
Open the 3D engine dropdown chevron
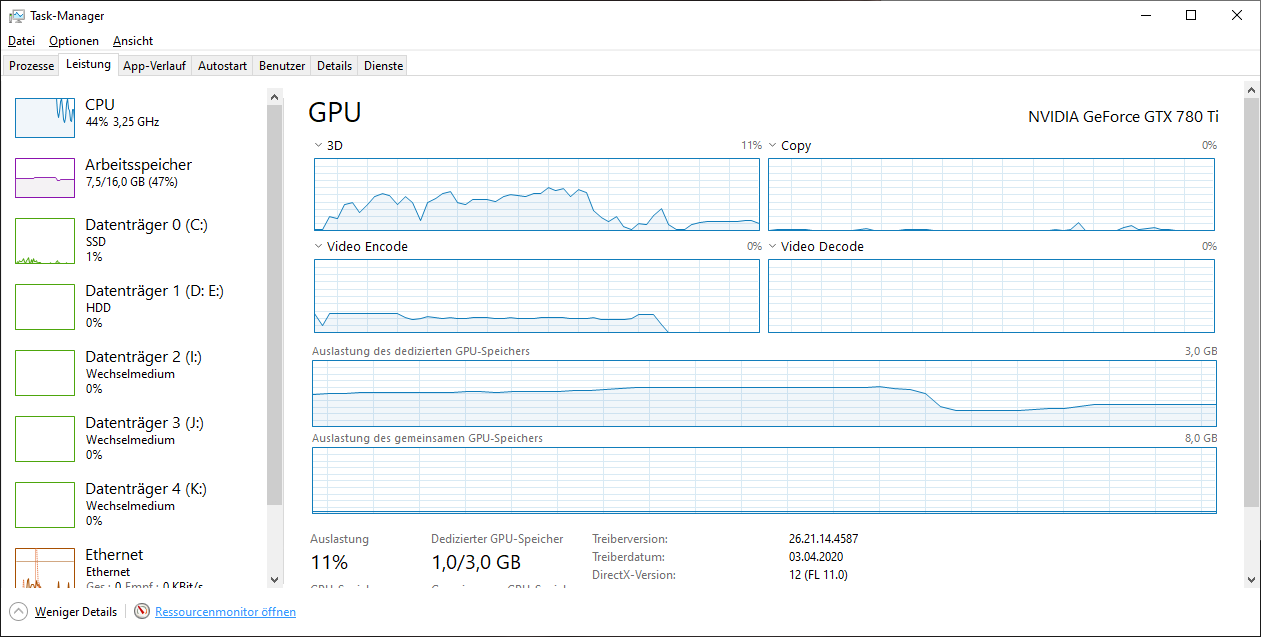pos(318,146)
